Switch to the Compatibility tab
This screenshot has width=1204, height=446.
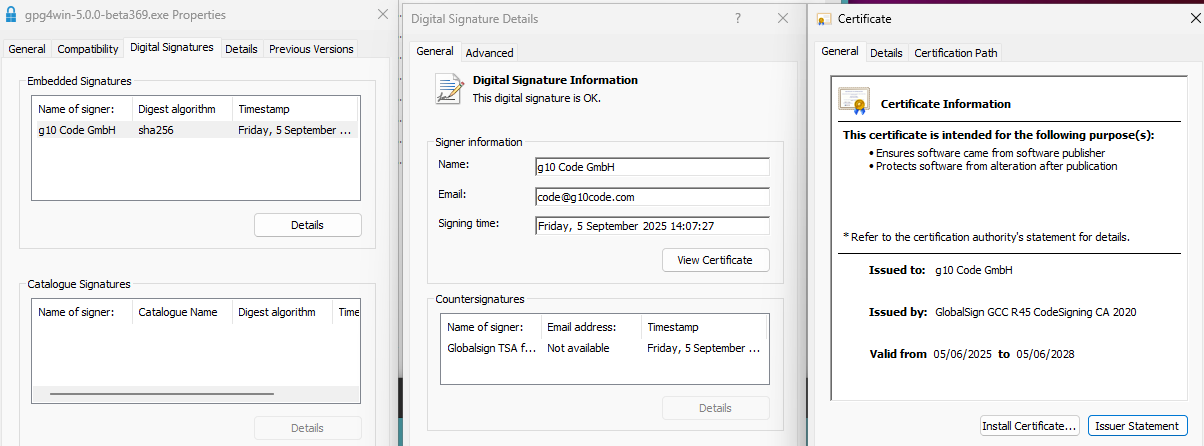point(88,49)
